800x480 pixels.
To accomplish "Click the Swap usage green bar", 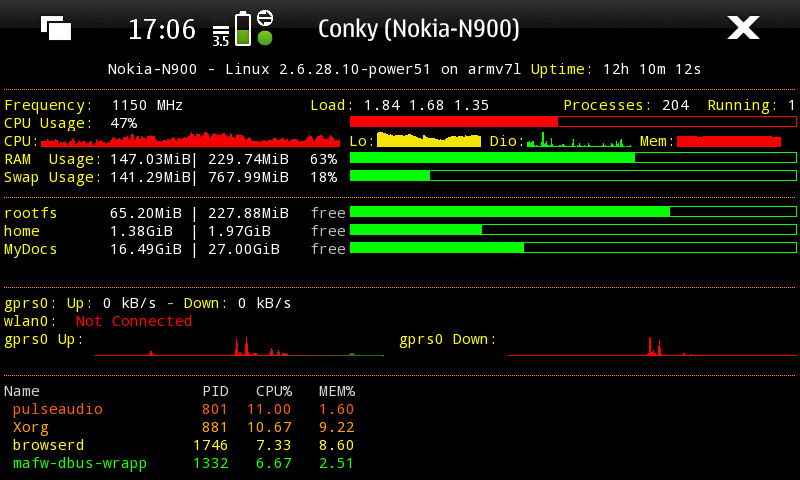I will coord(573,176).
